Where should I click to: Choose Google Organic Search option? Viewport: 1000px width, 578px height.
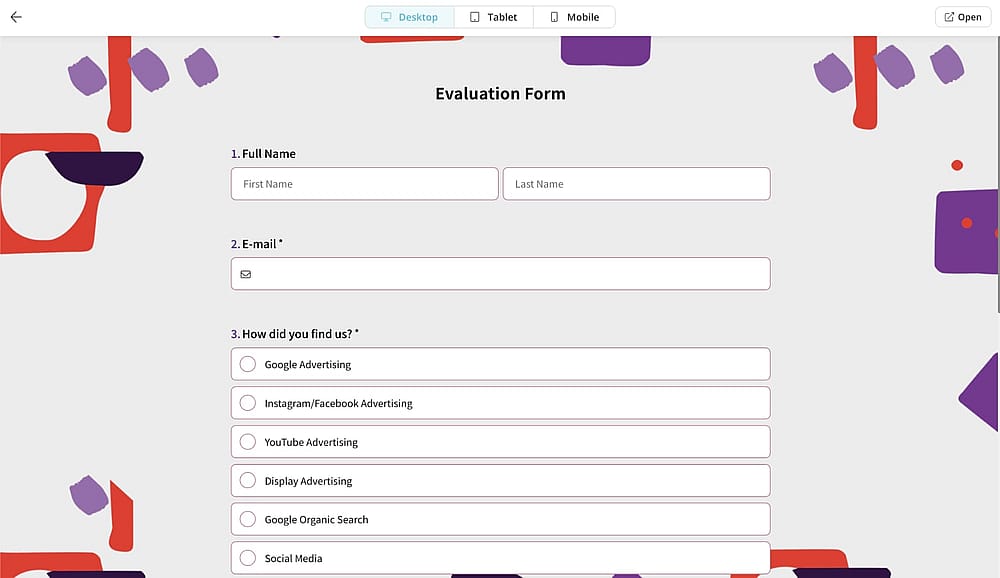501,519
